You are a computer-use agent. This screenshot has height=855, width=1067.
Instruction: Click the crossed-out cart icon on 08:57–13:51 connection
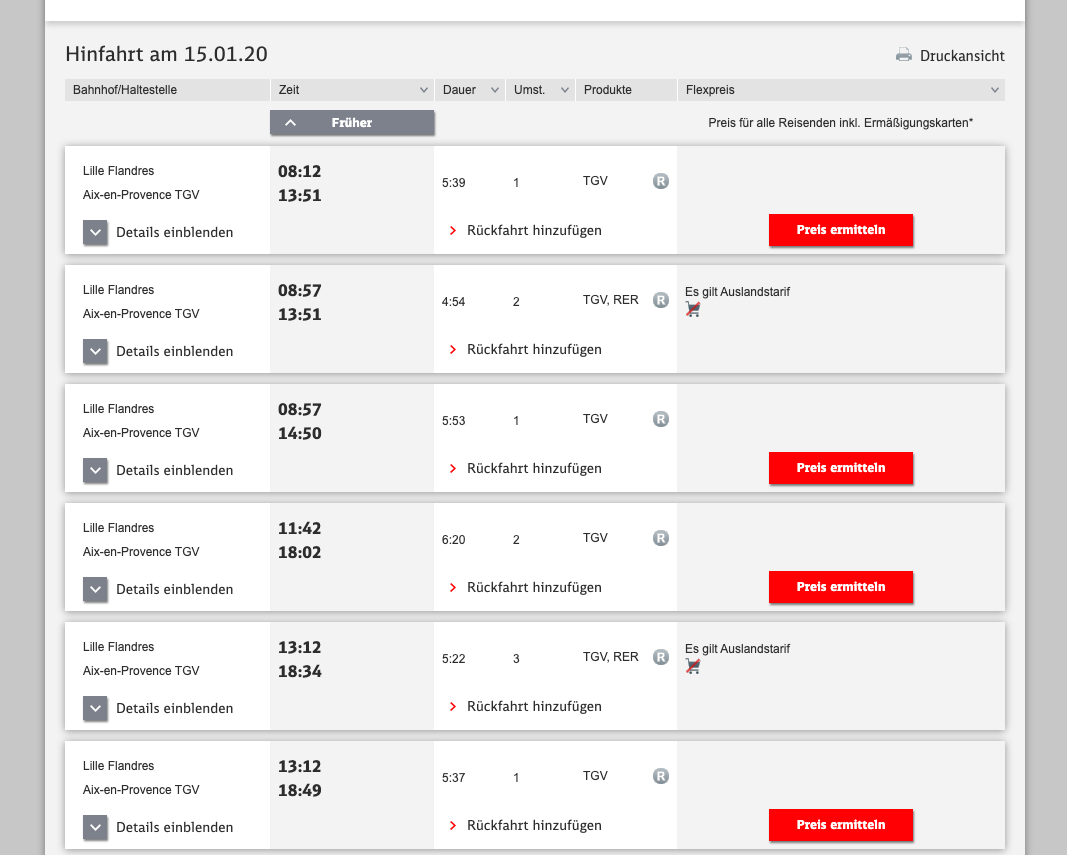click(x=693, y=310)
